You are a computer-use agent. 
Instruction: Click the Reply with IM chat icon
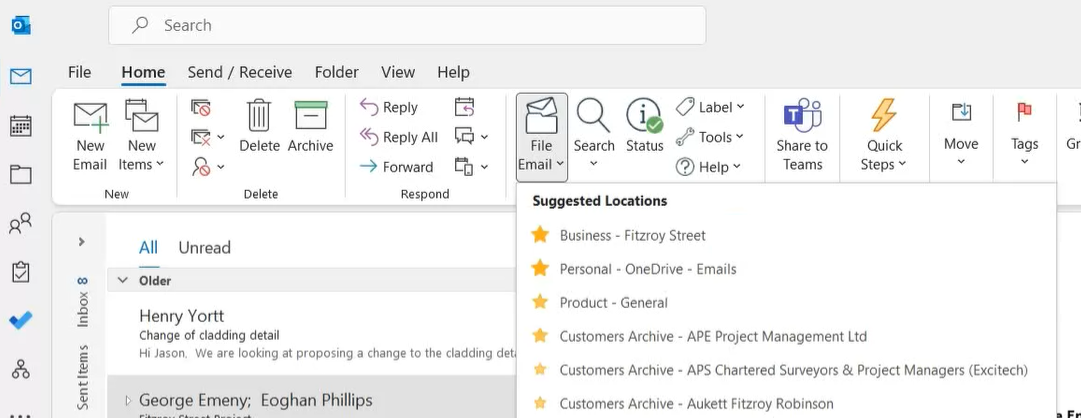pyautogui.click(x=465, y=137)
